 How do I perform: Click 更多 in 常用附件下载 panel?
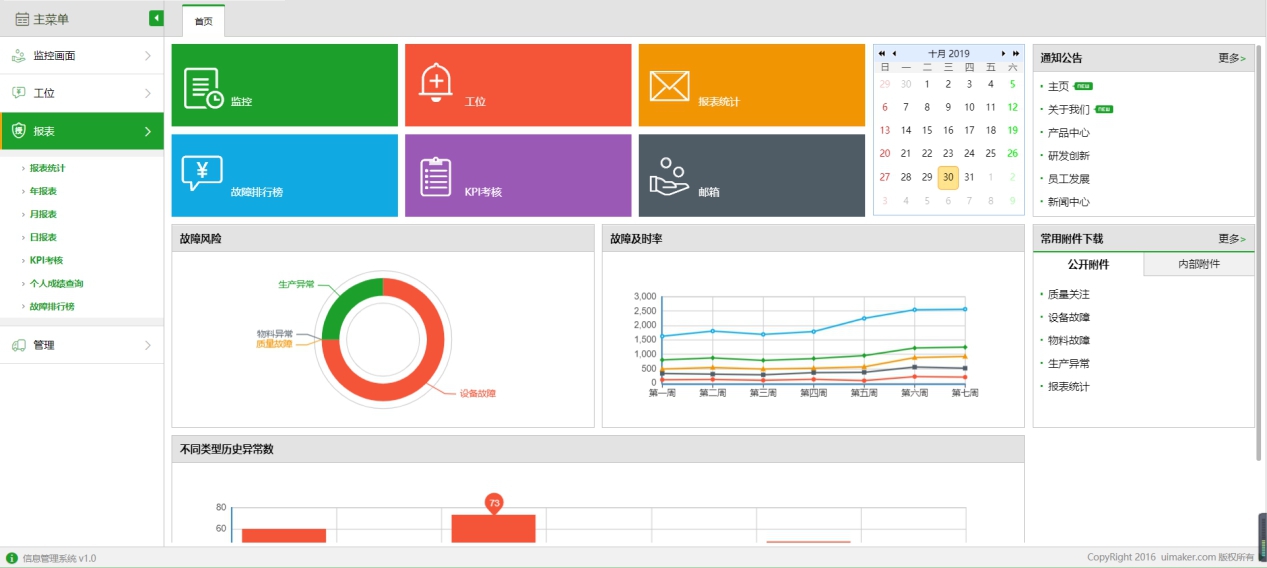coord(1232,239)
